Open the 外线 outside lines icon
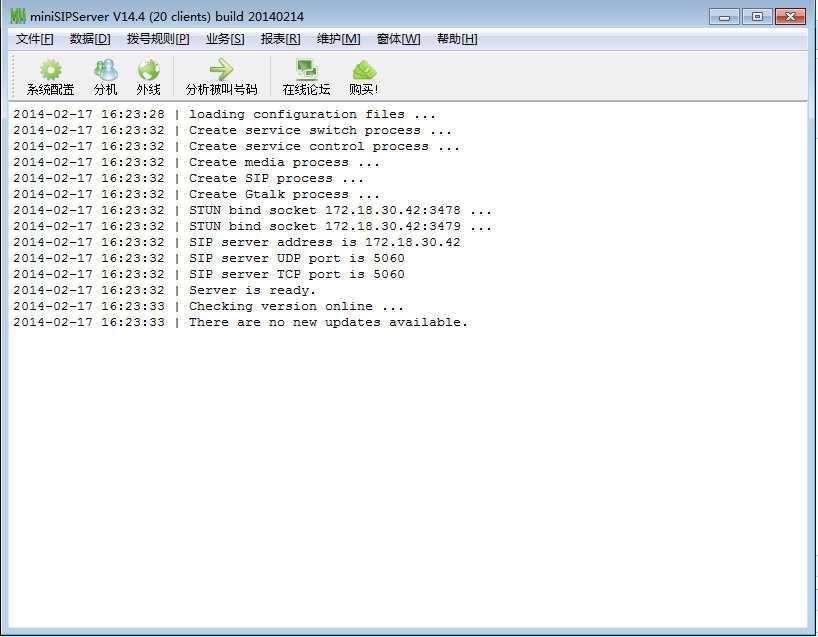 point(149,77)
